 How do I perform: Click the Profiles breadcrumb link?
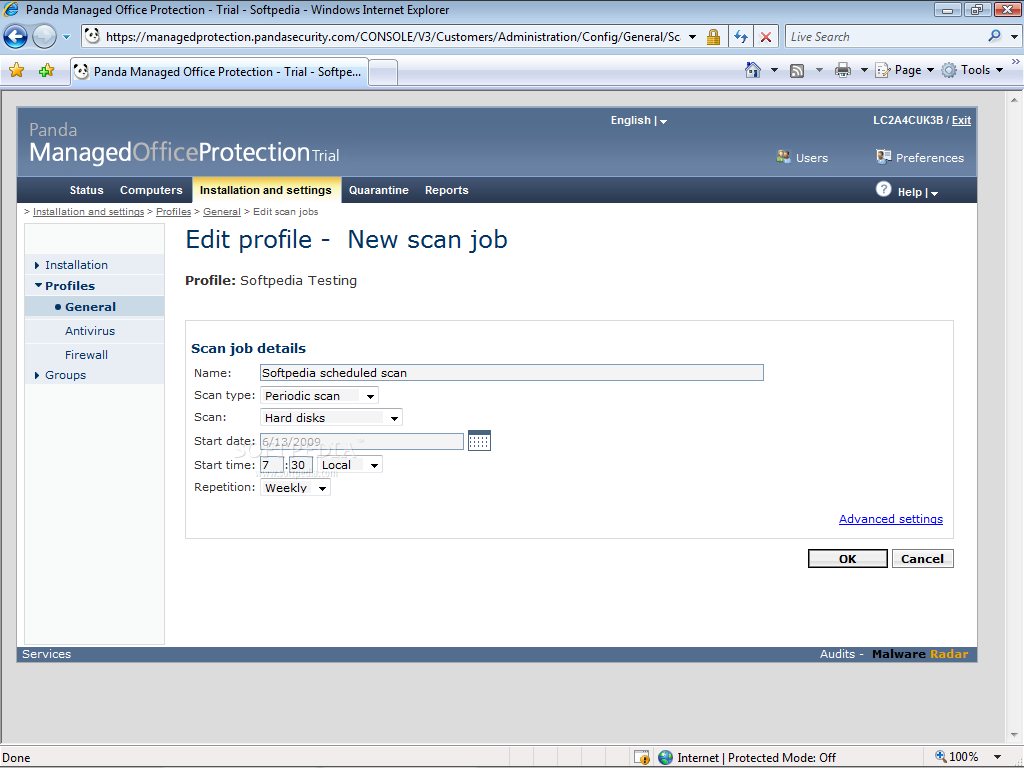point(173,212)
